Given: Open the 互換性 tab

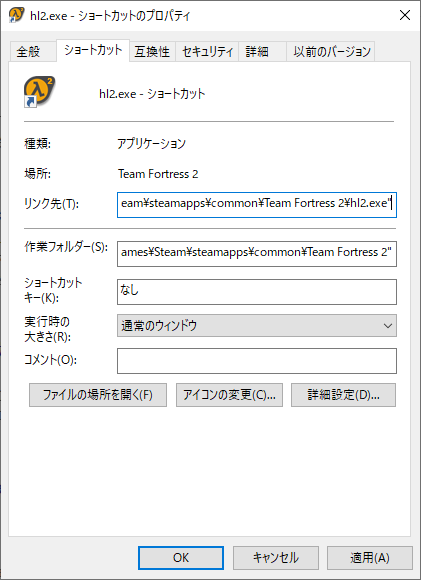Looking at the screenshot, I should [152, 51].
